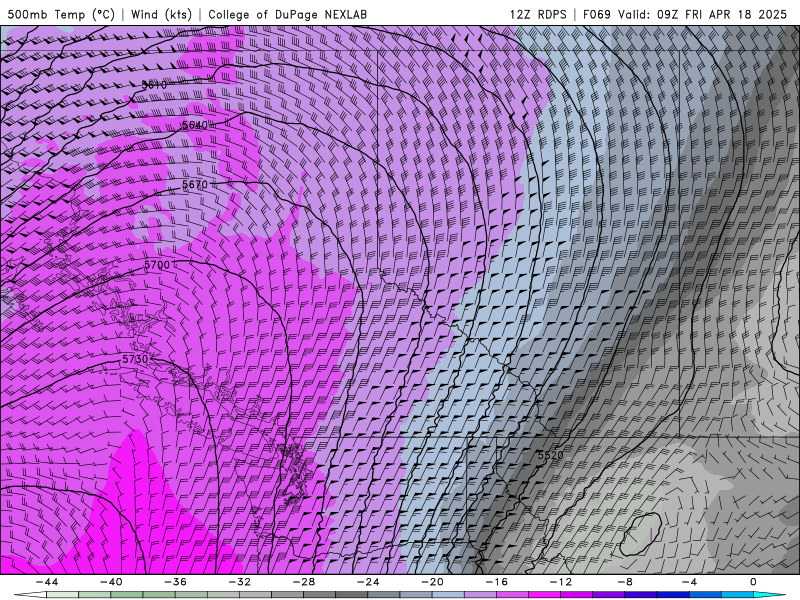Click 'College of DuPage NEXLAB' header text
The image size is (800, 600).
point(287,14)
